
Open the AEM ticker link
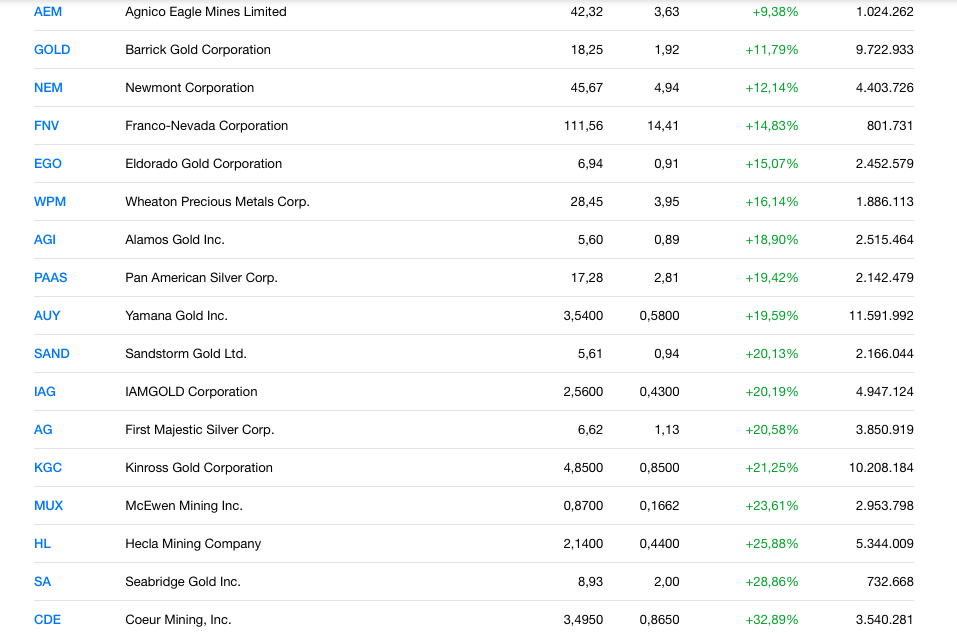click(x=47, y=12)
